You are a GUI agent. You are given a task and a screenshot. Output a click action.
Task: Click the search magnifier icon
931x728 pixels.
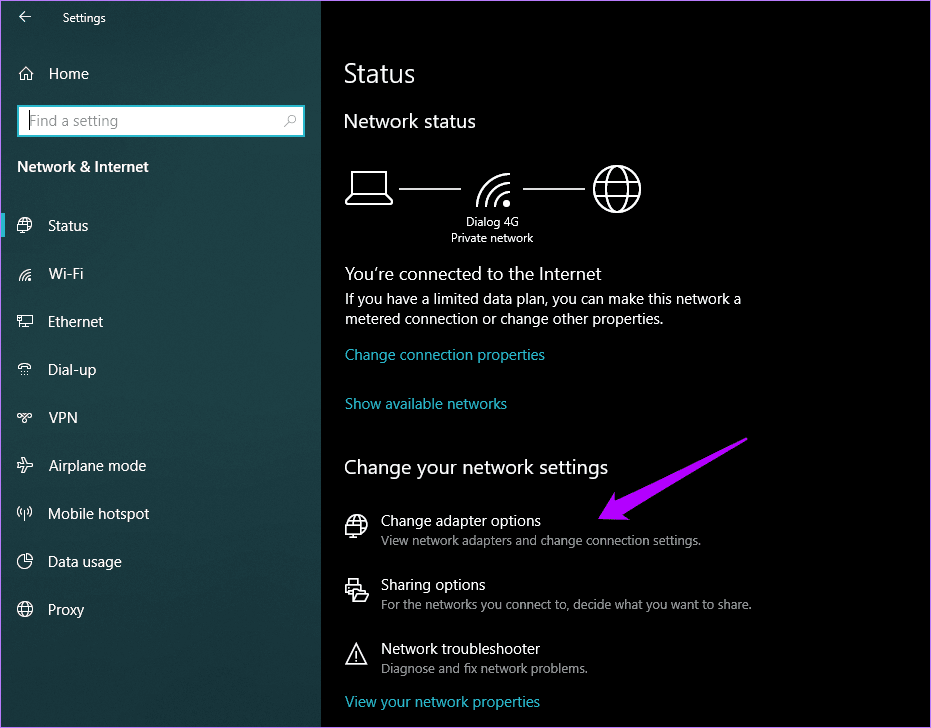pyautogui.click(x=290, y=121)
